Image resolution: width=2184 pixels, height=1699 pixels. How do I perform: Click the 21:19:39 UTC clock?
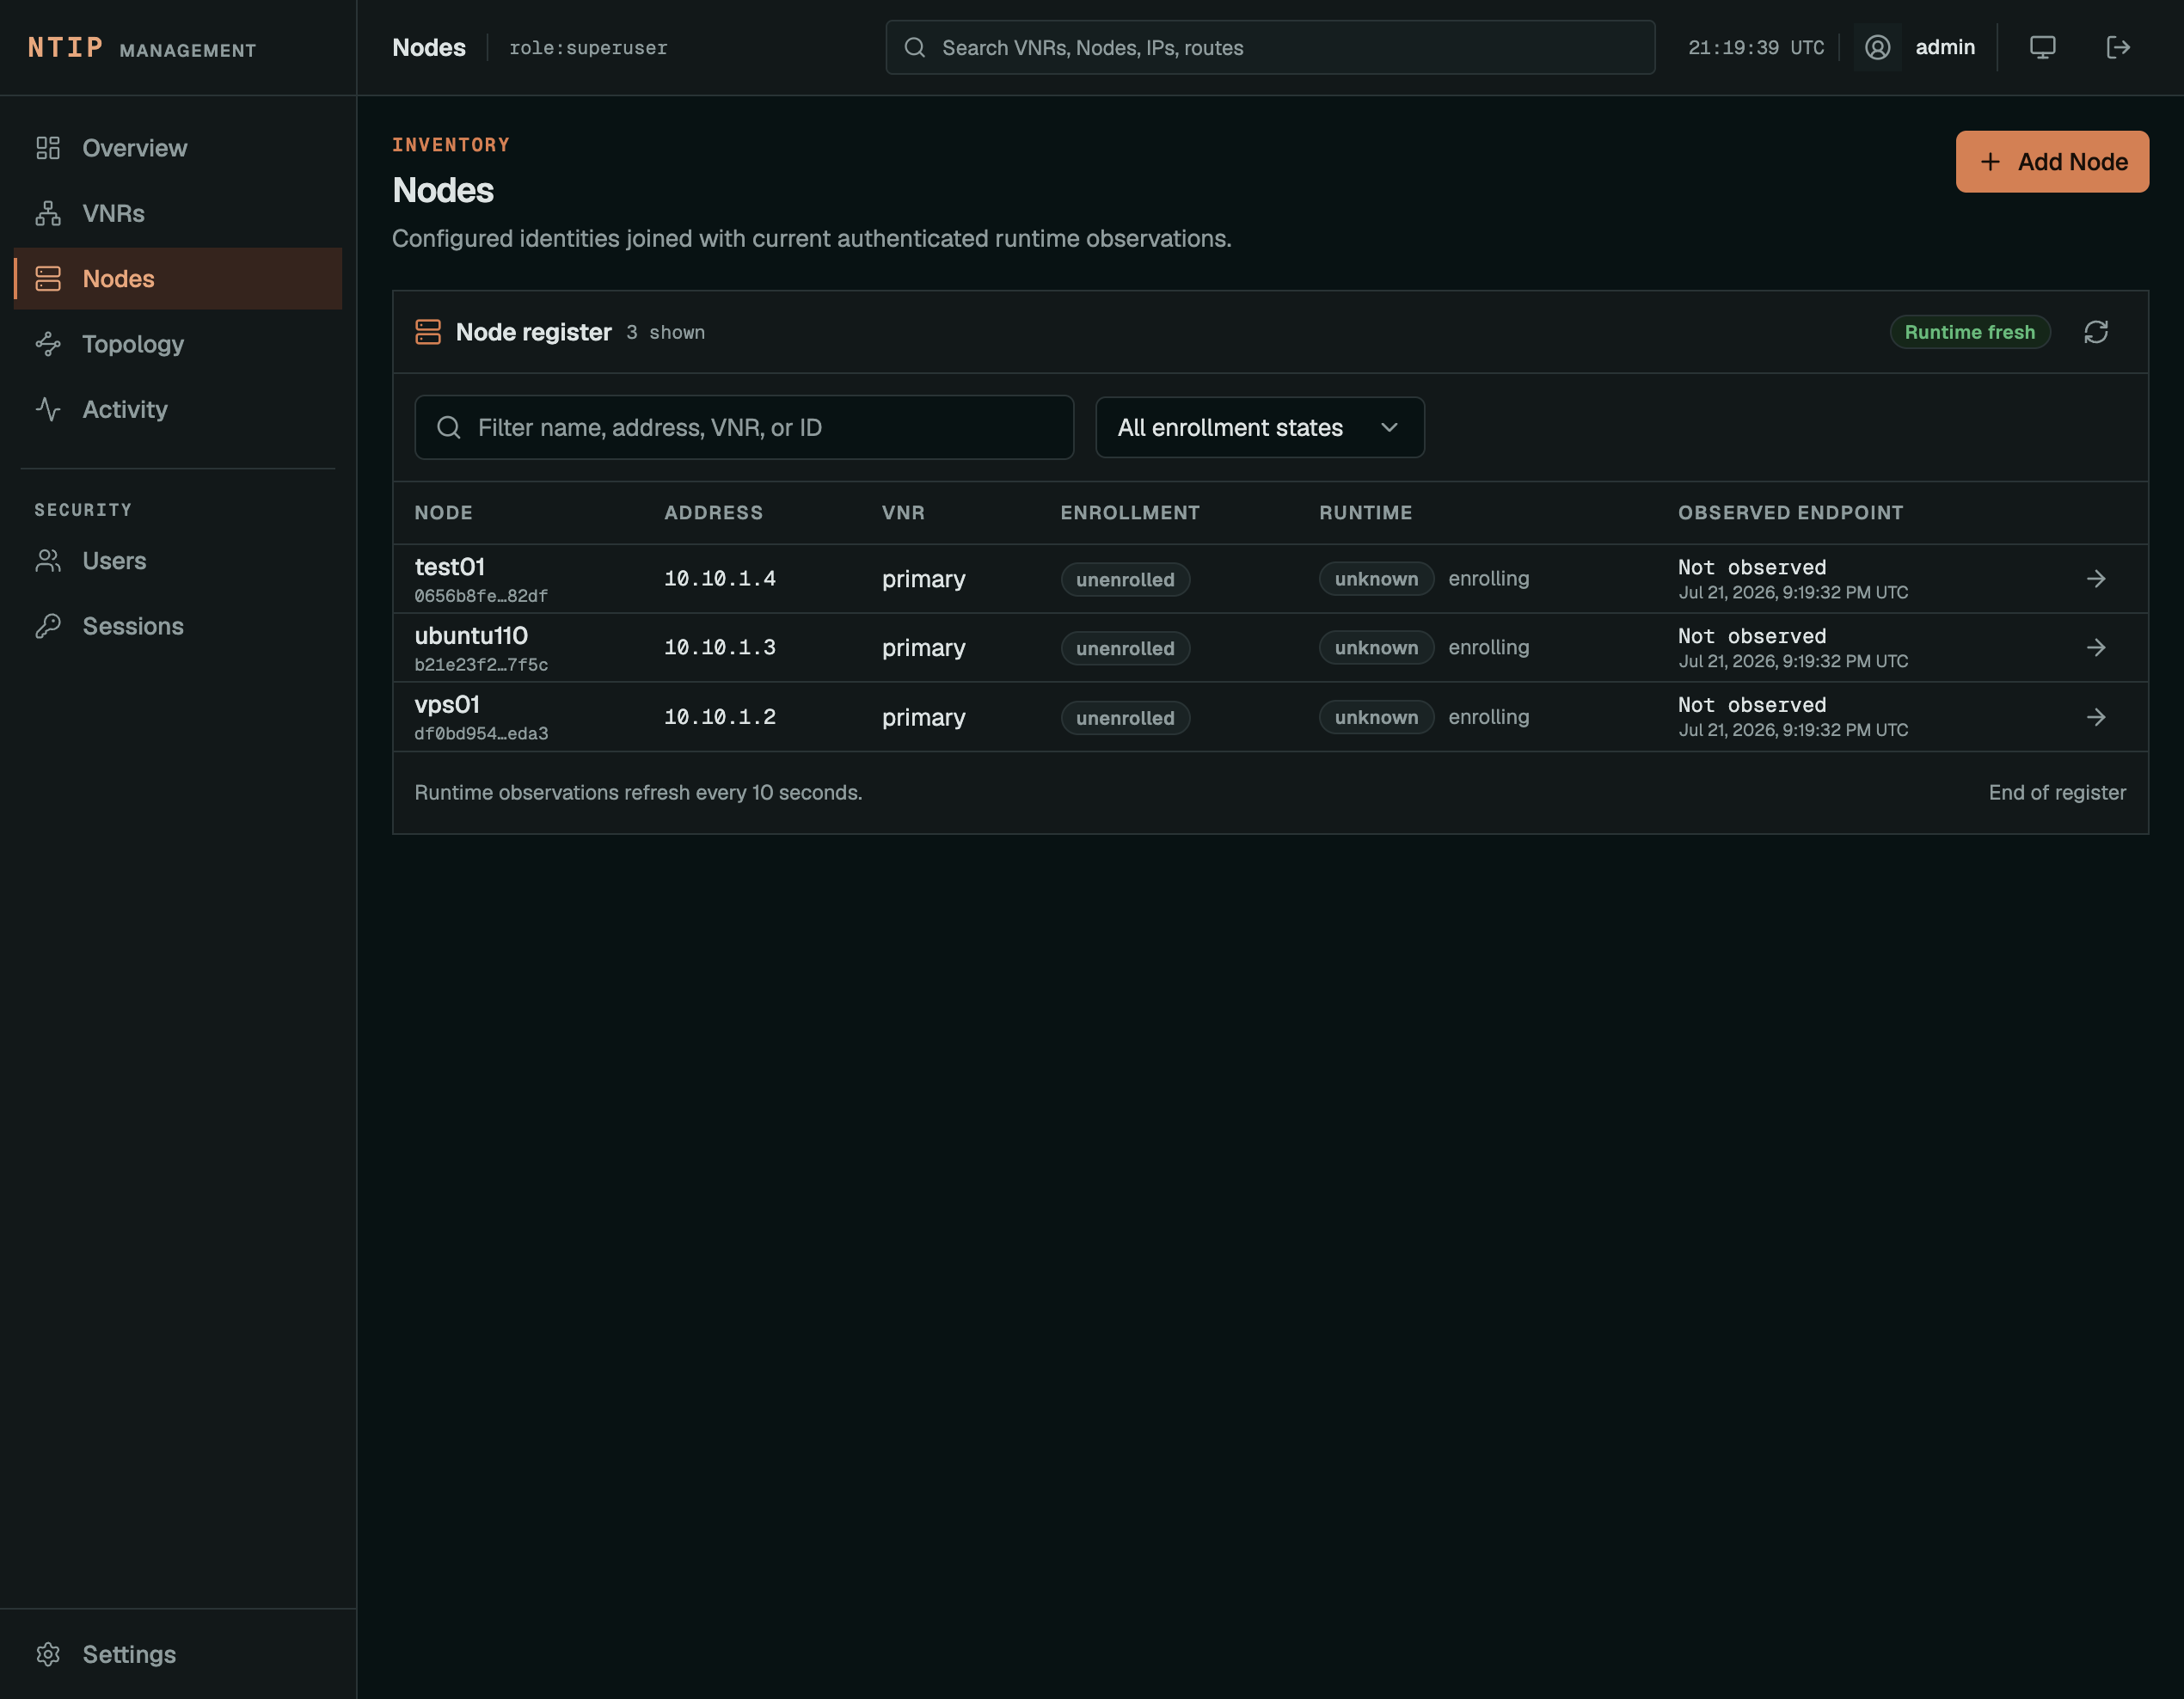1756,48
